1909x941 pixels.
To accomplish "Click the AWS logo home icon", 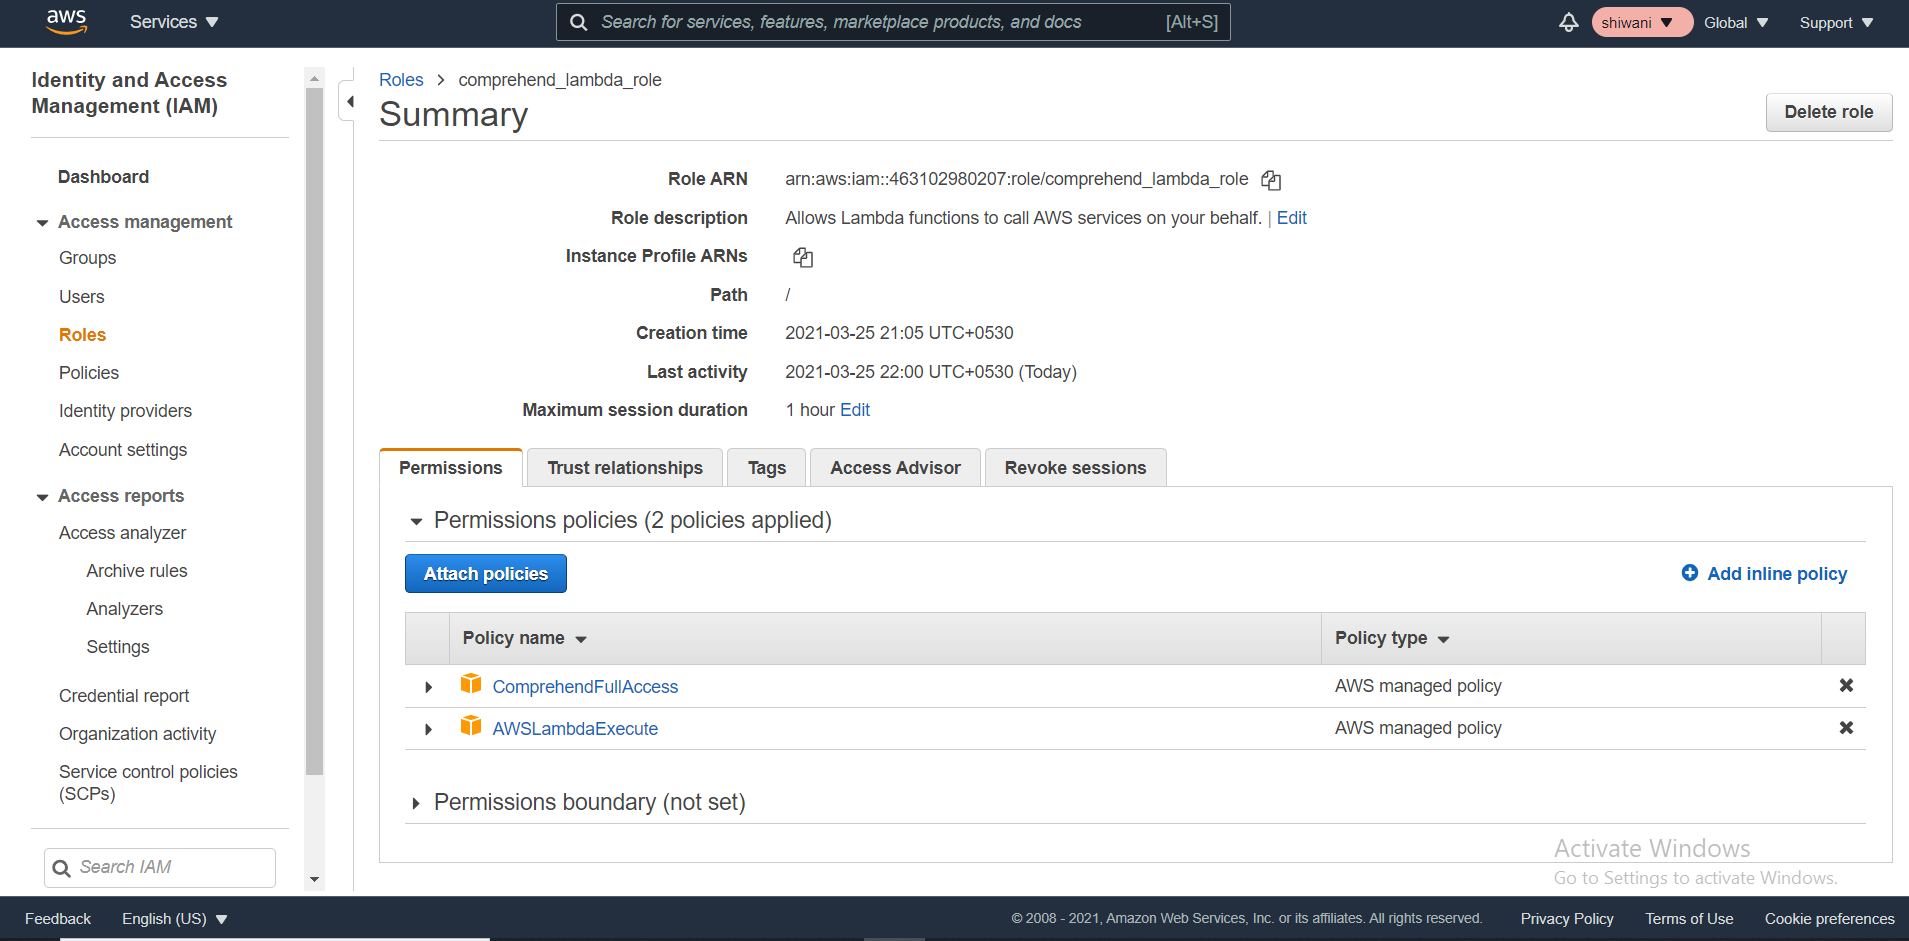I will (66, 22).
